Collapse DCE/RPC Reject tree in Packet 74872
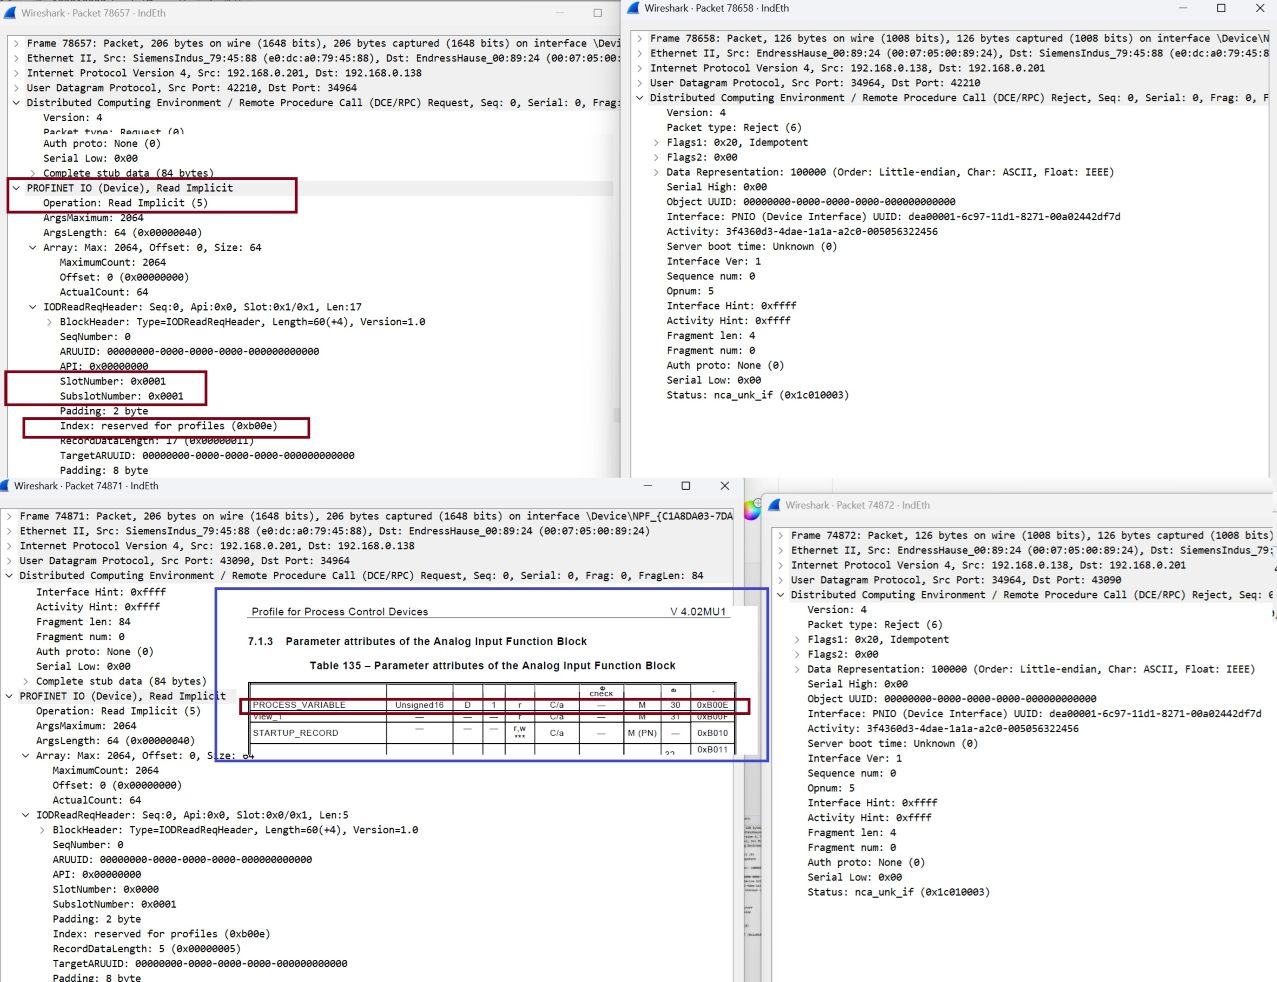Image resolution: width=1277 pixels, height=982 pixels. (781, 595)
